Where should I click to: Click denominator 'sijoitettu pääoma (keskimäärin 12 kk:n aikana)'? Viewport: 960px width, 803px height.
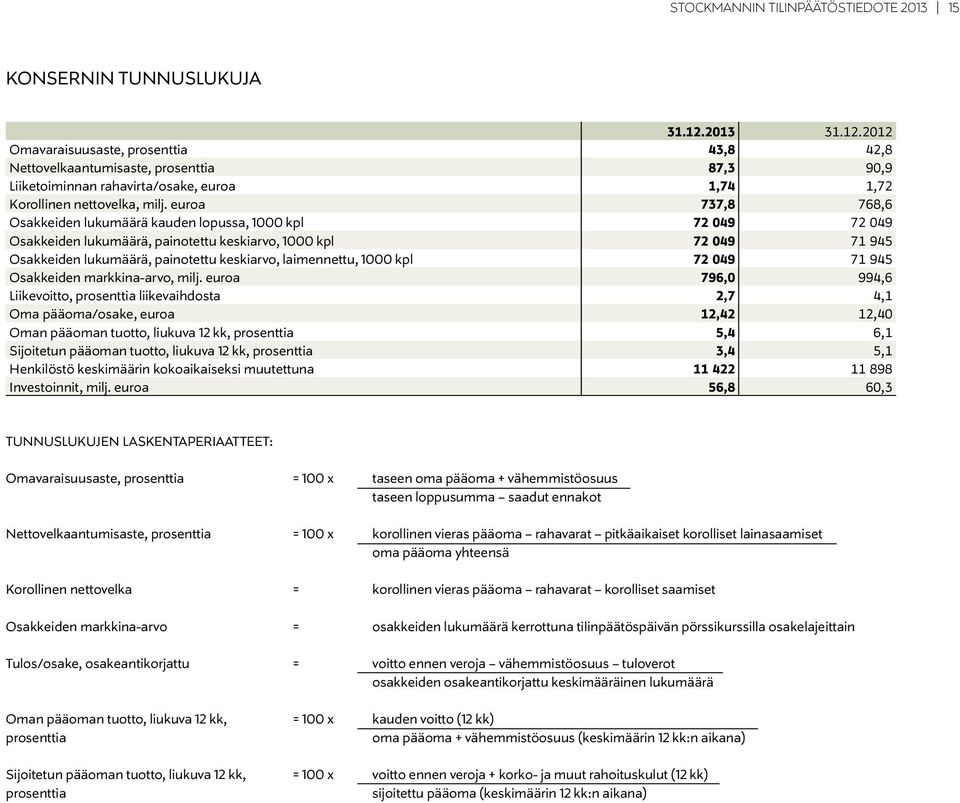[509, 794]
